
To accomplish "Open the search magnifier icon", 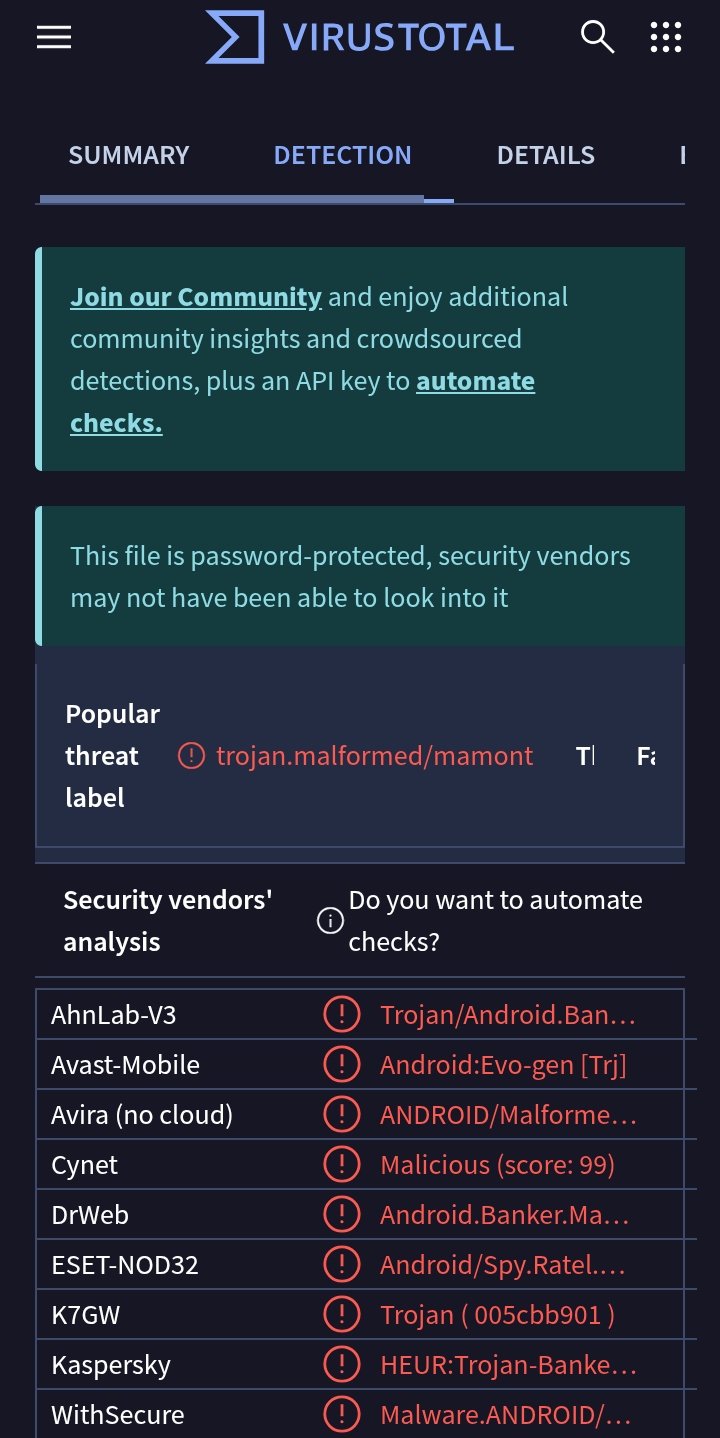I will pos(597,37).
